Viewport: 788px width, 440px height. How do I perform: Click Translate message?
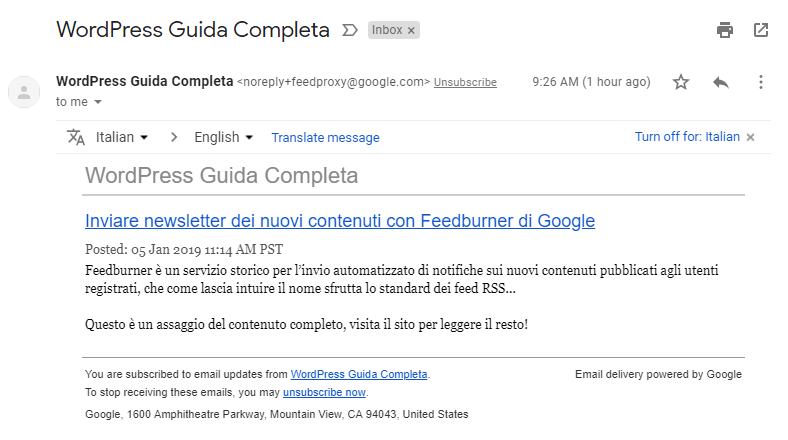tap(325, 138)
